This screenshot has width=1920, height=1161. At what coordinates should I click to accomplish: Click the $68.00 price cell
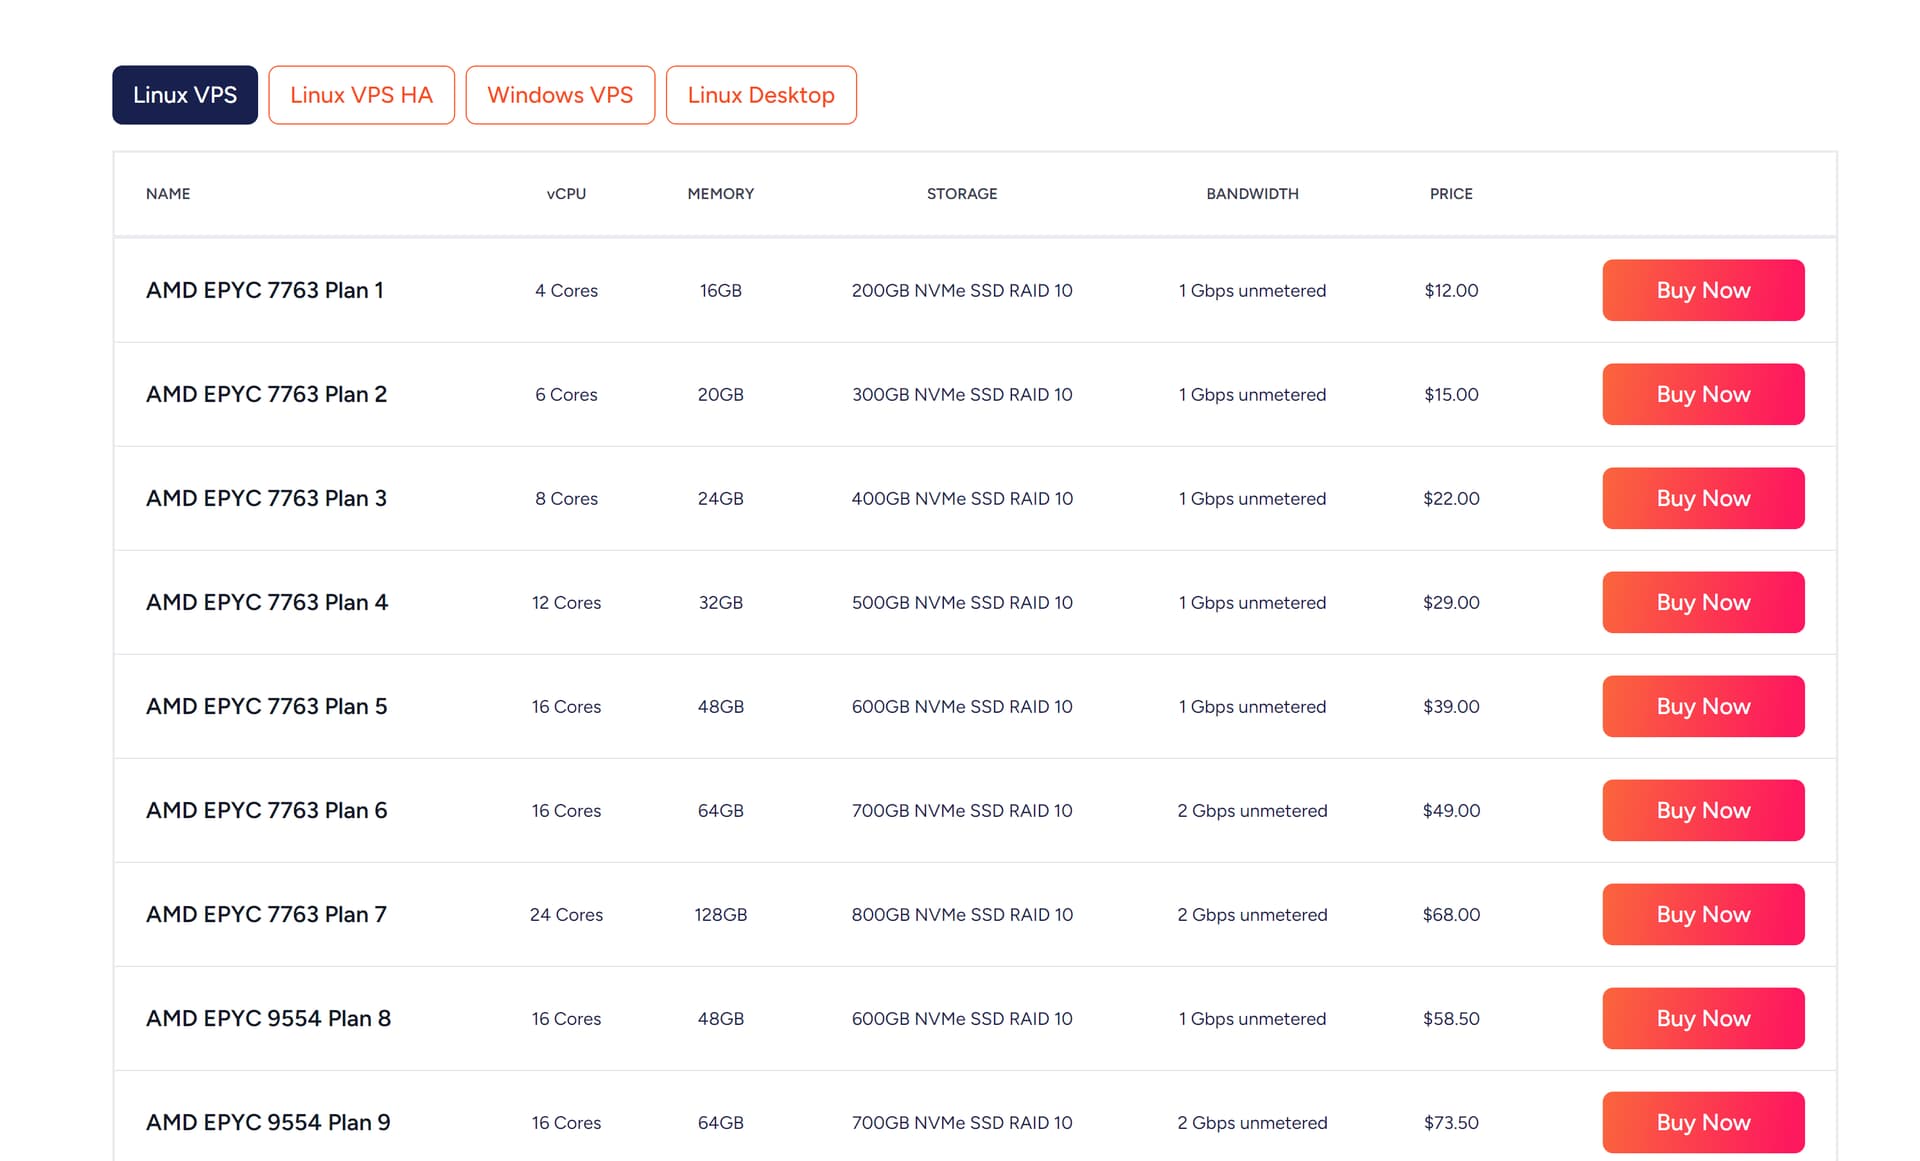click(1451, 914)
